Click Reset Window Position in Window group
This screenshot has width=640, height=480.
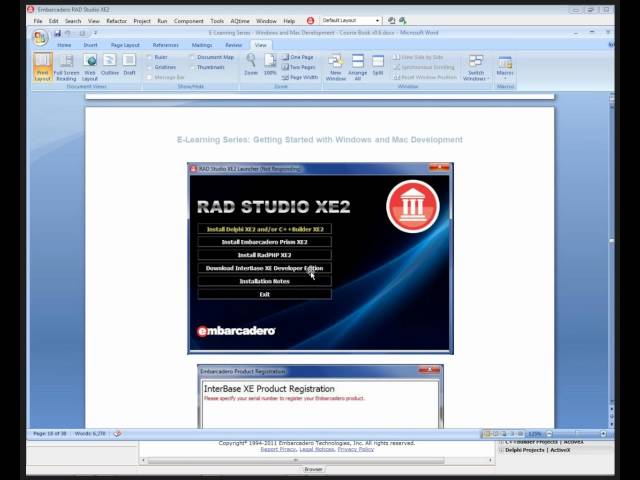[425, 77]
